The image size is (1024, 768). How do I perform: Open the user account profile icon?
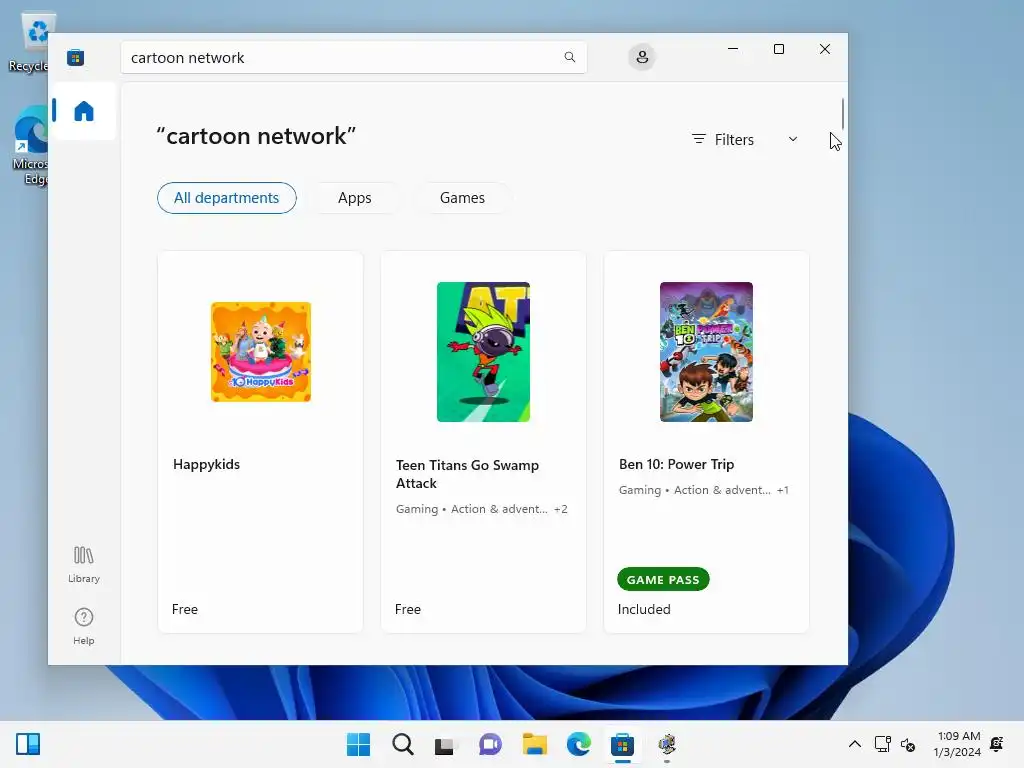tap(642, 57)
